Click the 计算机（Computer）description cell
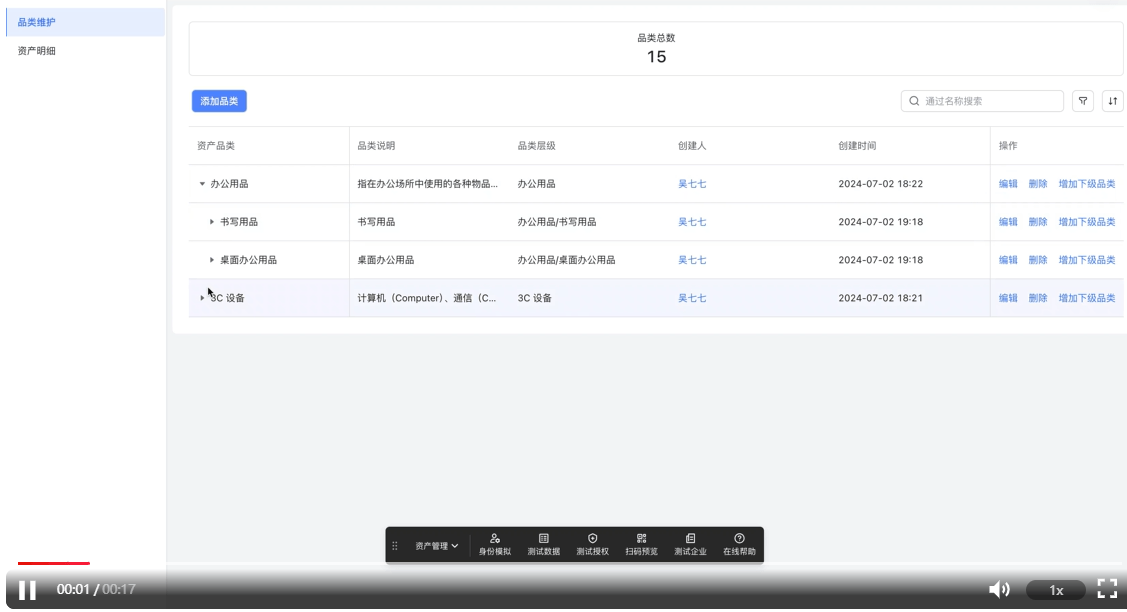The width and height of the screenshot is (1127, 612). coord(427,298)
